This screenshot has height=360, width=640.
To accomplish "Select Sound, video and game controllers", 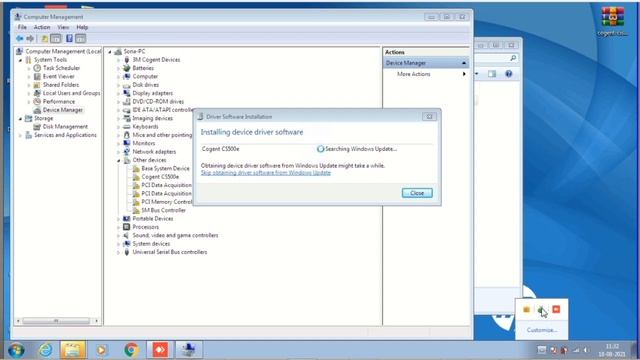I will pos(175,235).
